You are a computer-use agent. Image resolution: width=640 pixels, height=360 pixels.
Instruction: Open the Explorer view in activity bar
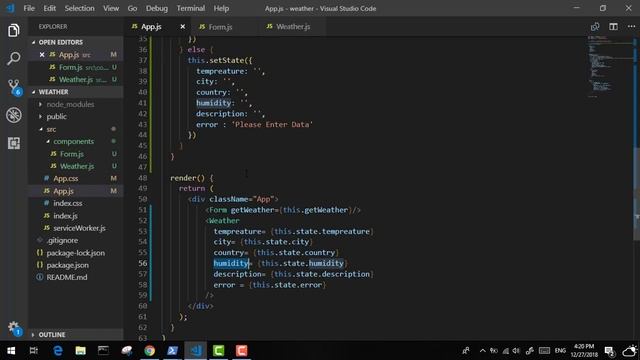coord(13,31)
